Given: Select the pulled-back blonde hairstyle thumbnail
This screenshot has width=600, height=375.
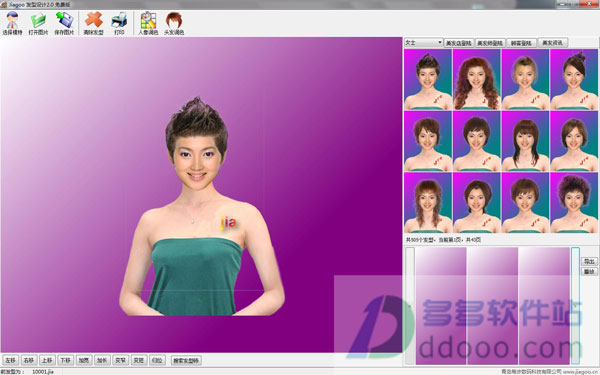Looking at the screenshot, I should (x=525, y=80).
